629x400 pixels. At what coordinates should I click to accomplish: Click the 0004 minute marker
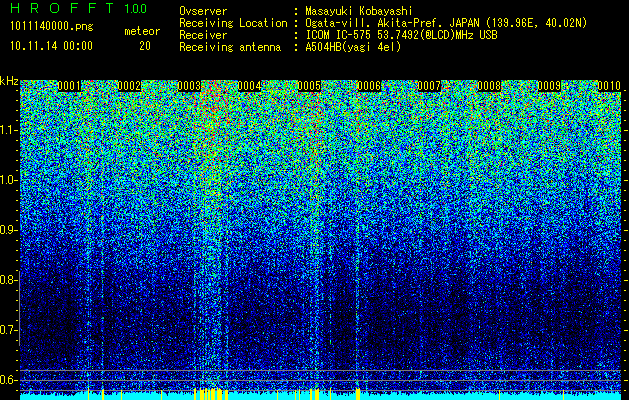point(250,86)
